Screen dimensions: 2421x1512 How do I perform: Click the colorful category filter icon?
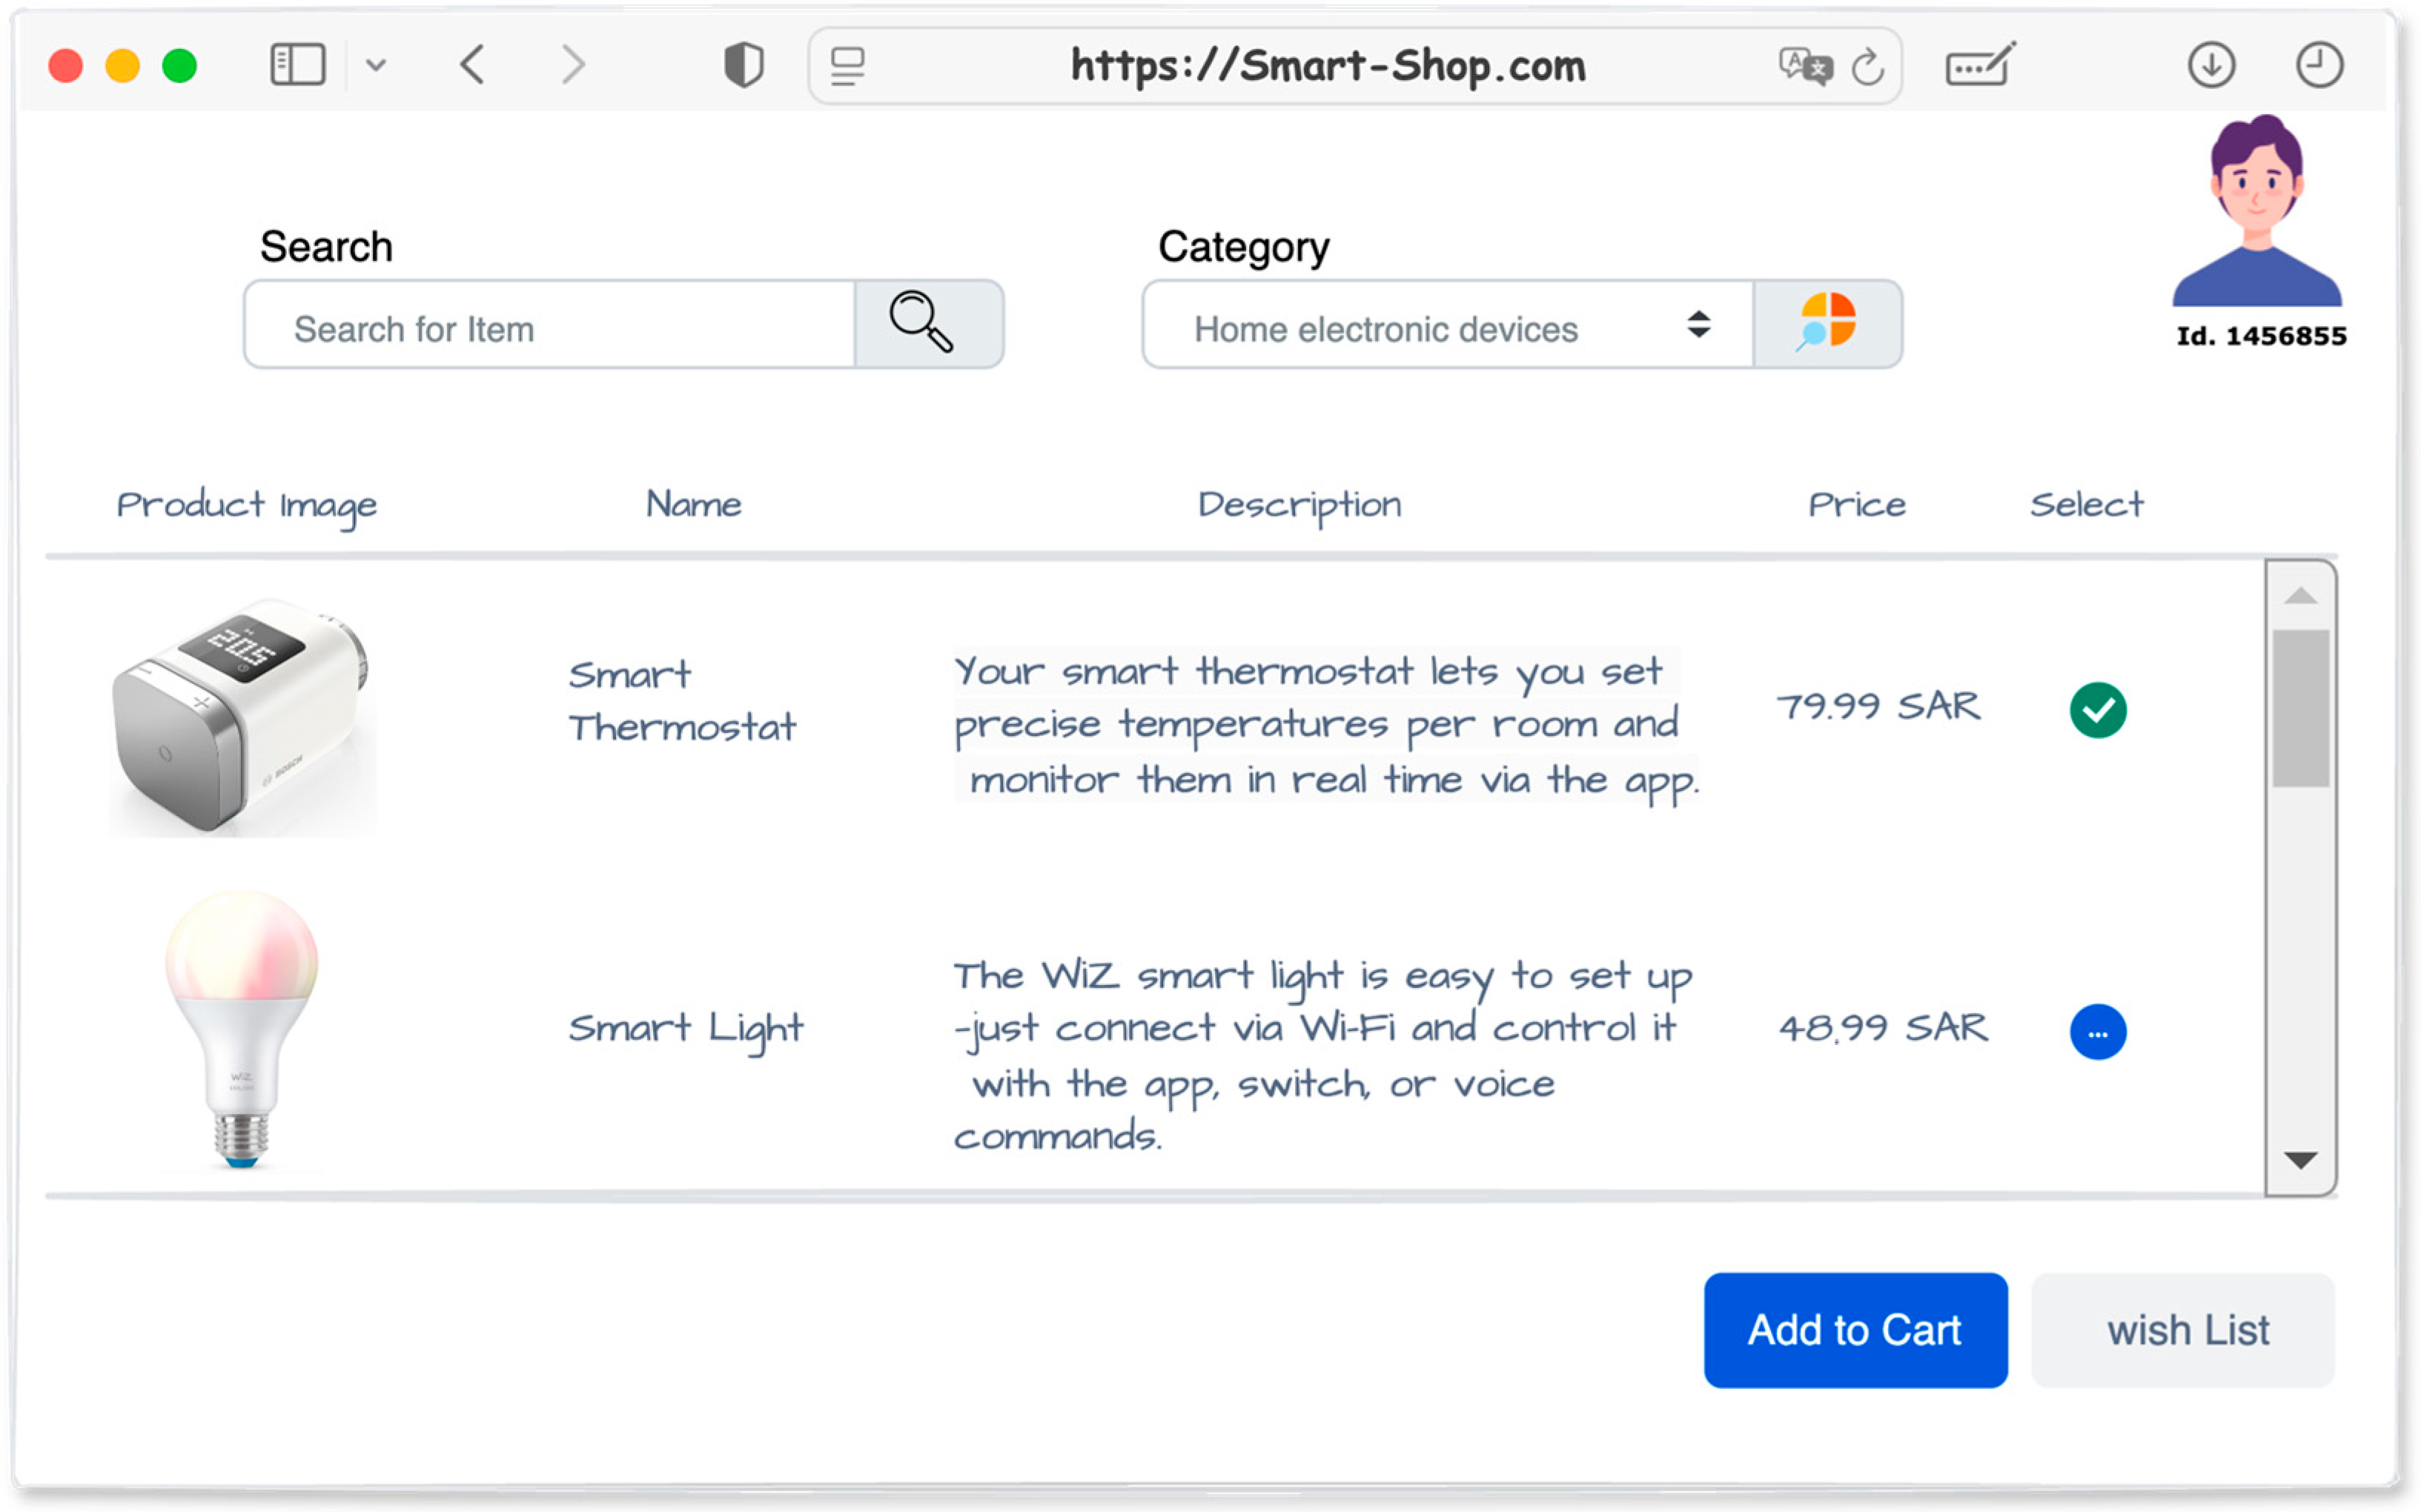(x=1826, y=324)
